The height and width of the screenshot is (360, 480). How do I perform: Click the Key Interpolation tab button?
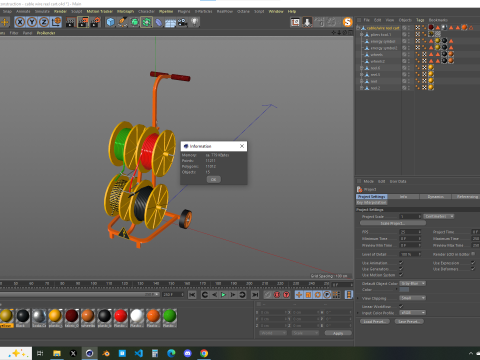click(372, 202)
